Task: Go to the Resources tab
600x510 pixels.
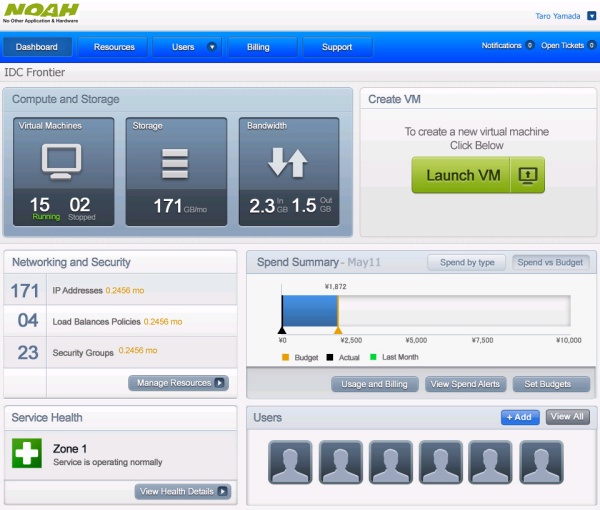Action: (114, 47)
